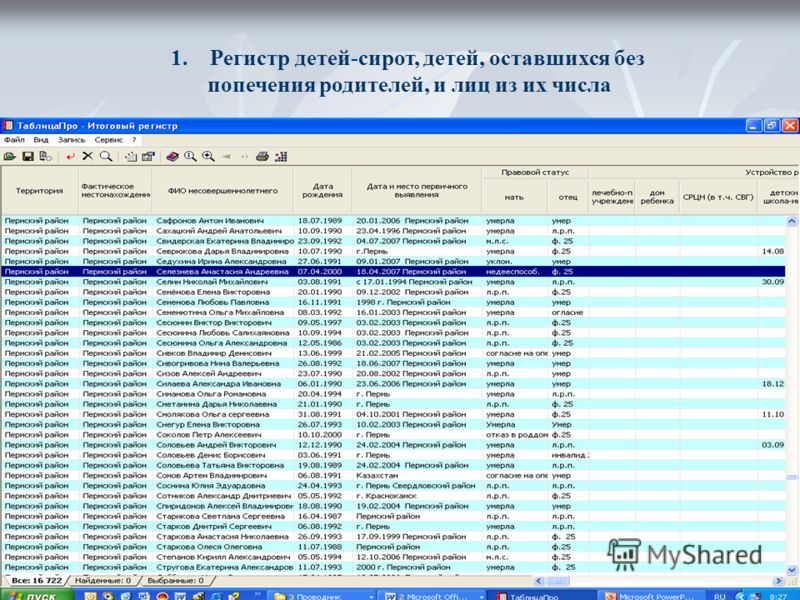
Task: Click the grayed left arrow toolbar icon
Action: (x=226, y=157)
